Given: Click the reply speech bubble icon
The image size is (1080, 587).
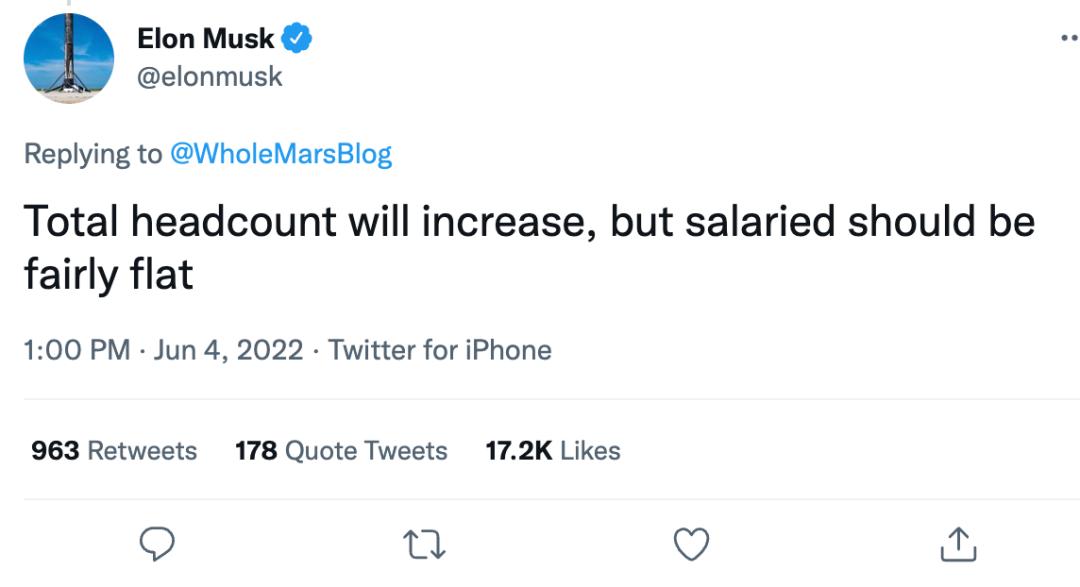Looking at the screenshot, I should (x=156, y=544).
